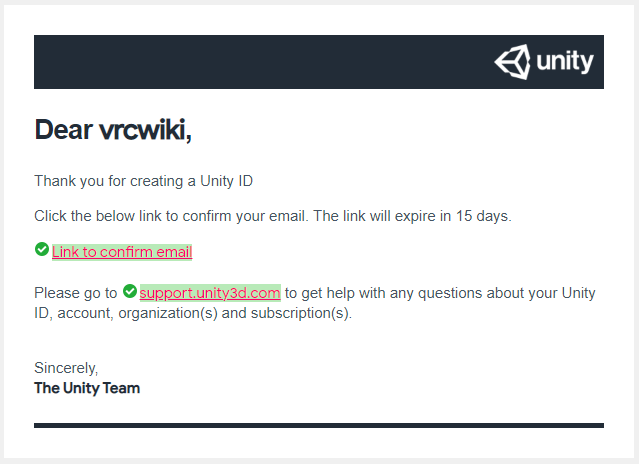
Task: Click the unity wordmark in header
Action: point(565,62)
